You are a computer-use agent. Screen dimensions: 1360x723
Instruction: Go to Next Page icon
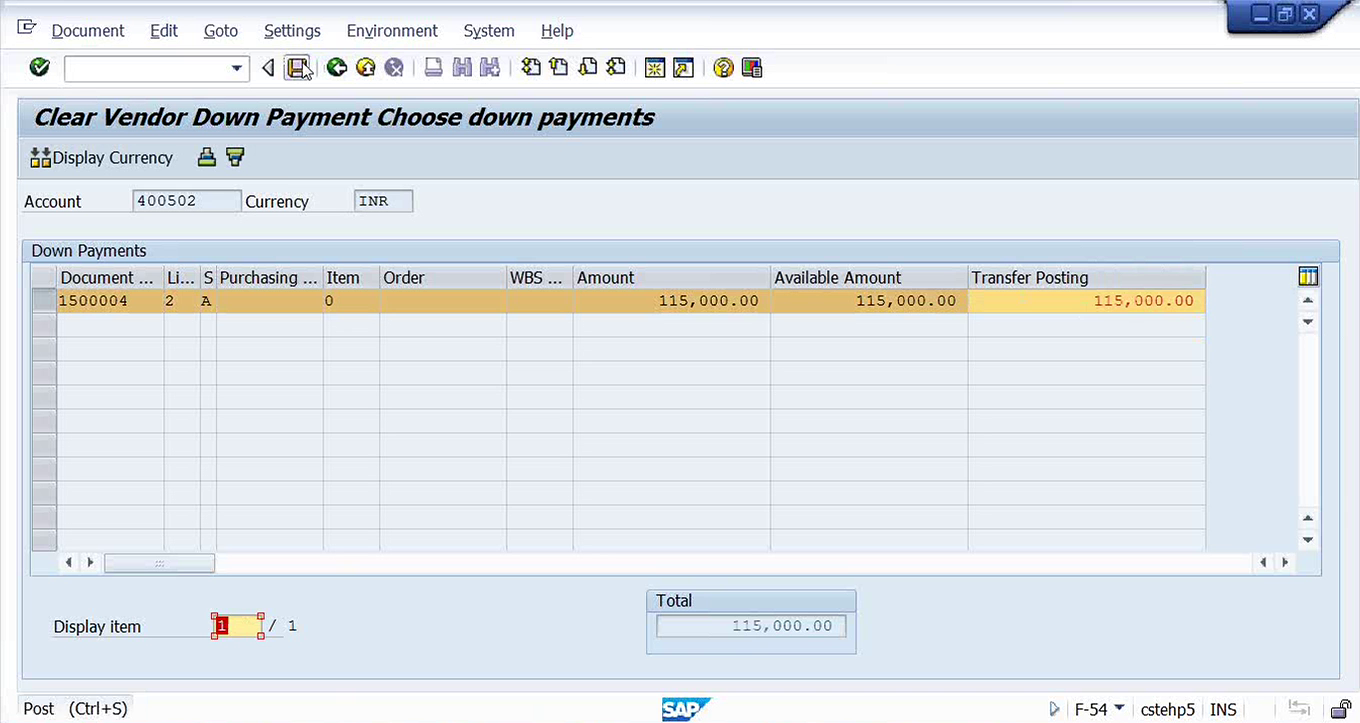click(588, 68)
